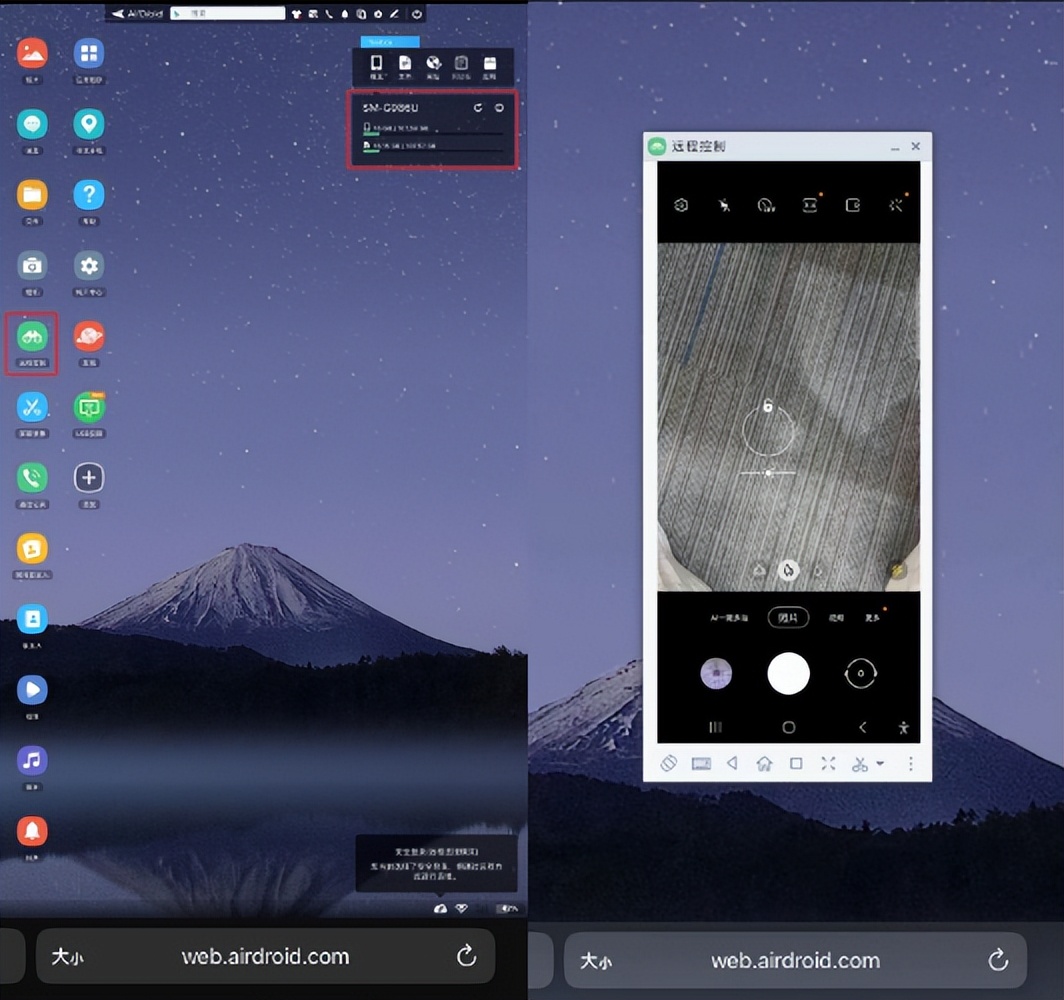Viewport: 1064px width, 1000px height.
Task: Select the file tab in Toolbox panel
Action: (x=404, y=66)
